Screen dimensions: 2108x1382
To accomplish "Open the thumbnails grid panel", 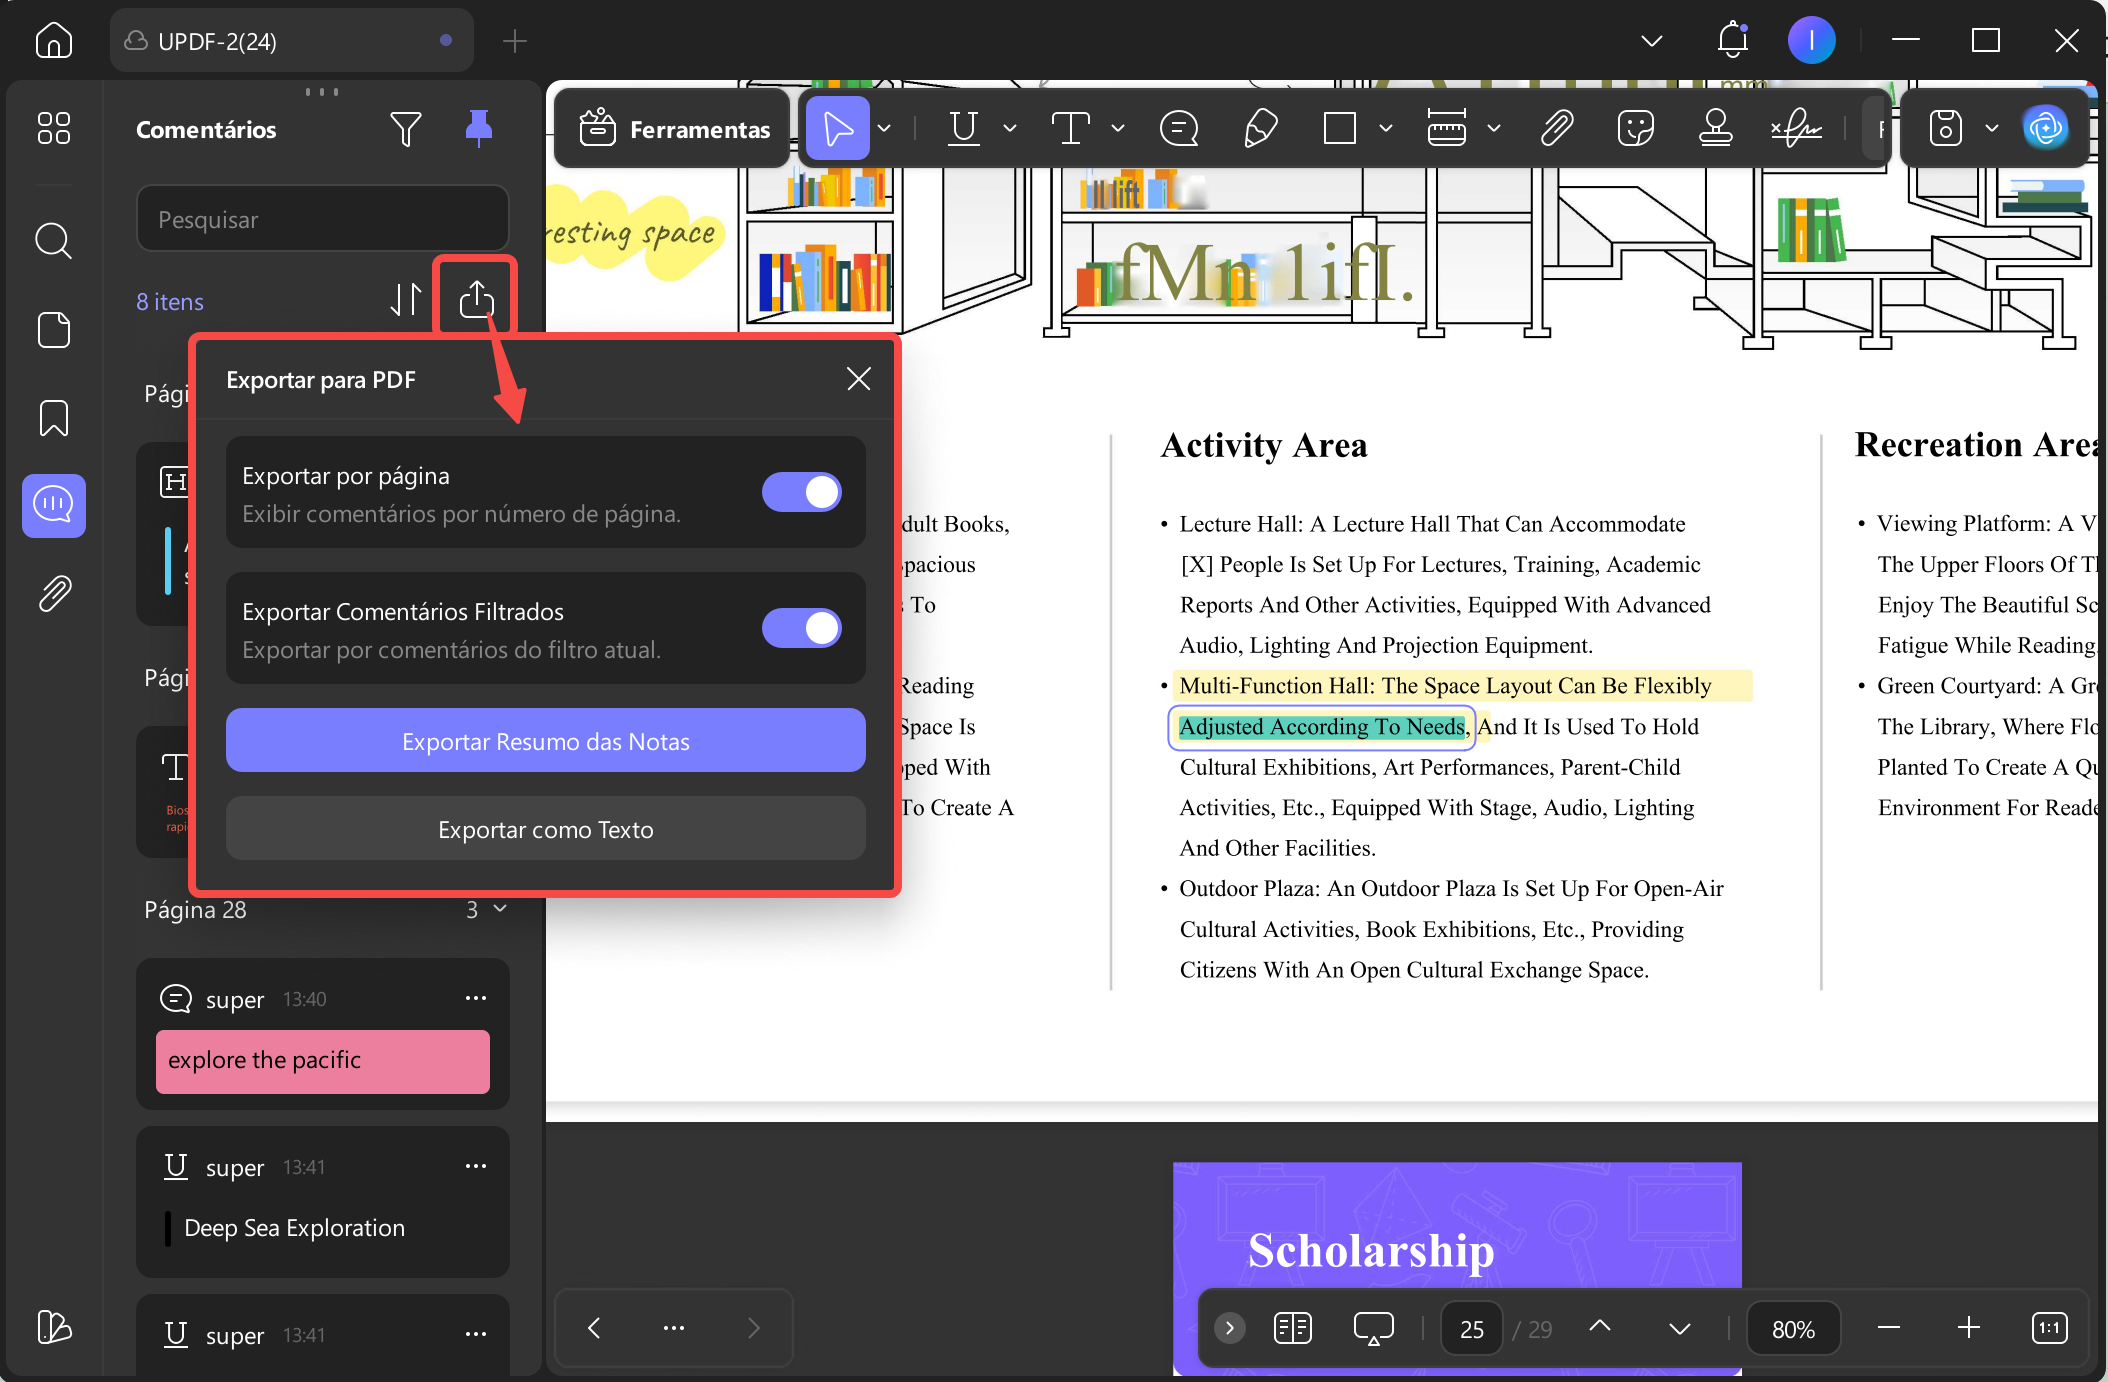I will 53,128.
